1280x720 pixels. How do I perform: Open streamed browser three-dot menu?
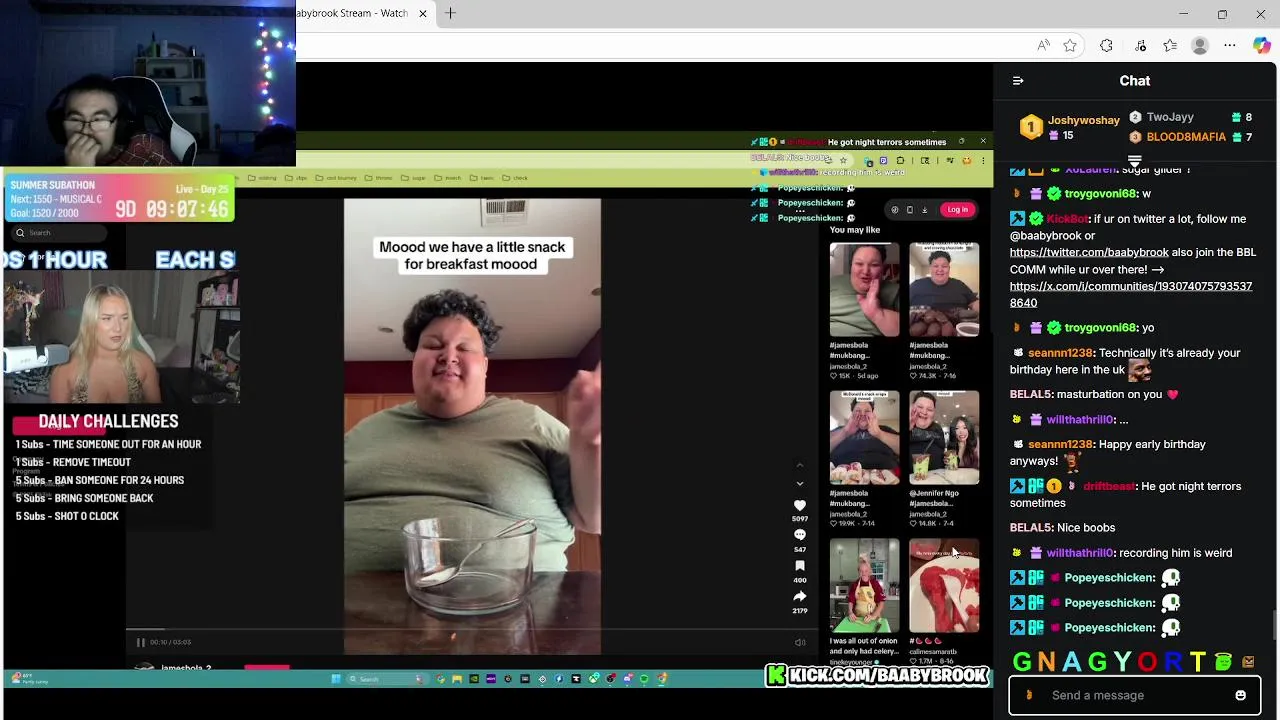983,160
